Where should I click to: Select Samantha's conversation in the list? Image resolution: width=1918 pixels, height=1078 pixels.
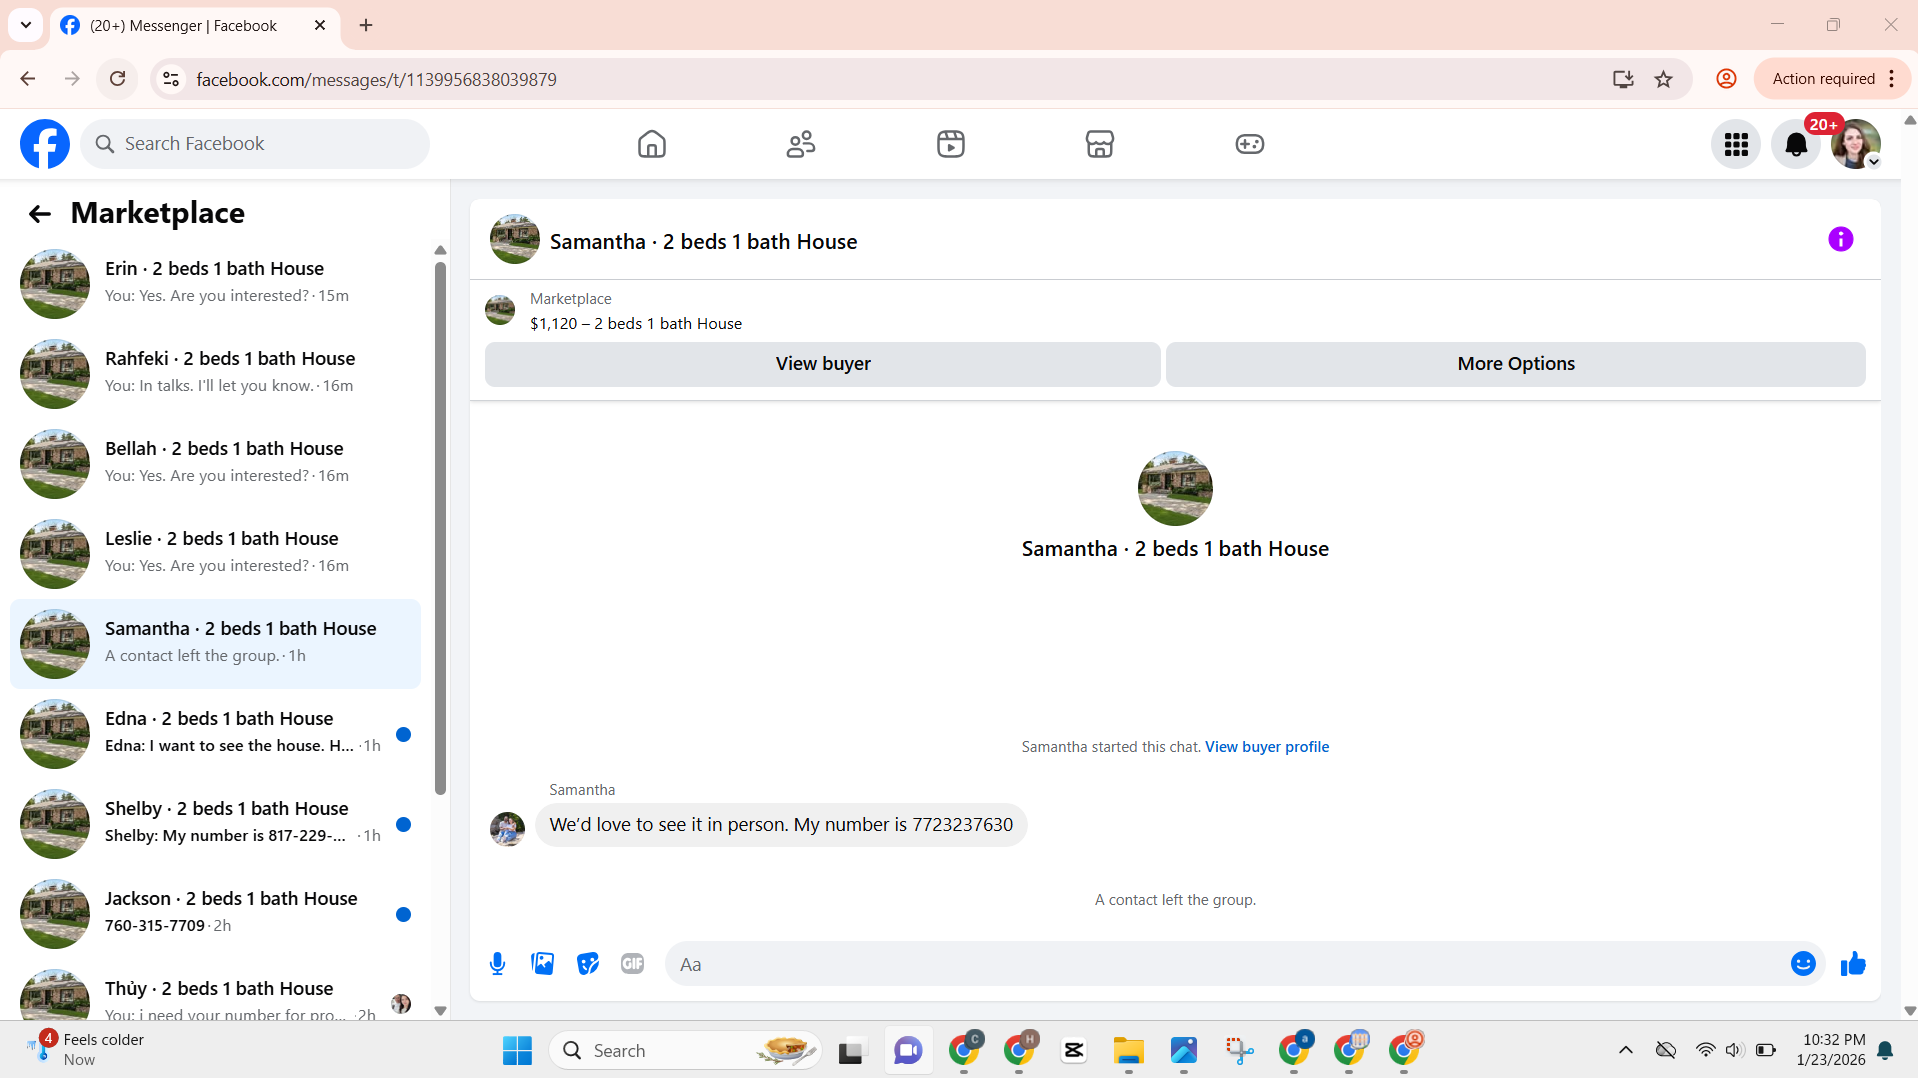(215, 644)
